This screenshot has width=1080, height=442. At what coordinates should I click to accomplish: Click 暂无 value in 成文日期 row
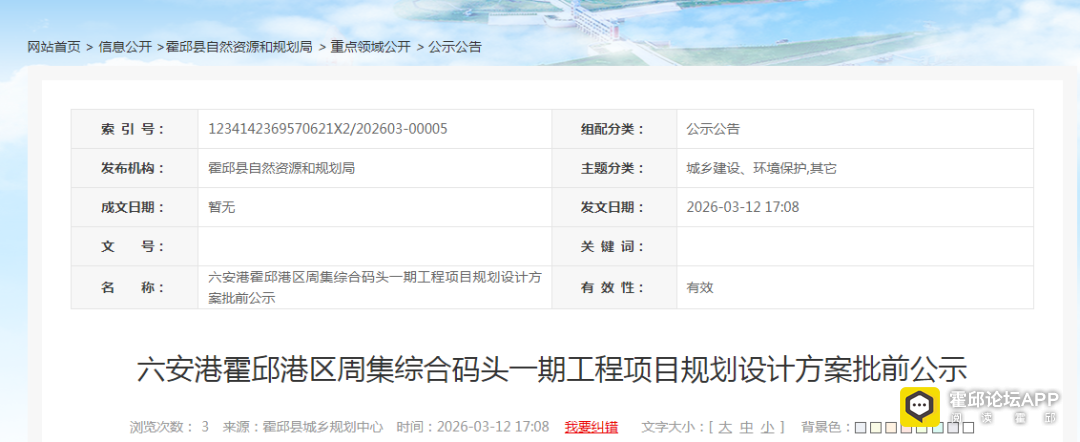pyautogui.click(x=222, y=207)
